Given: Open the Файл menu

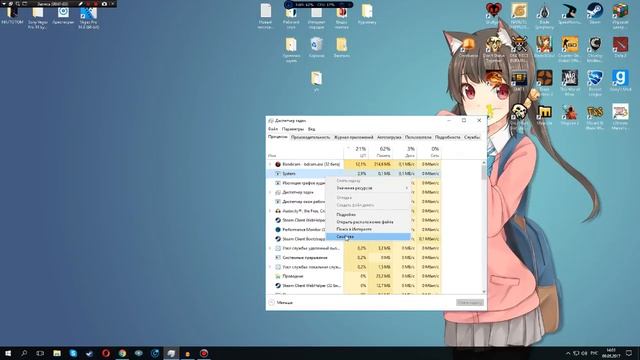Looking at the screenshot, I should pyautogui.click(x=273, y=129).
